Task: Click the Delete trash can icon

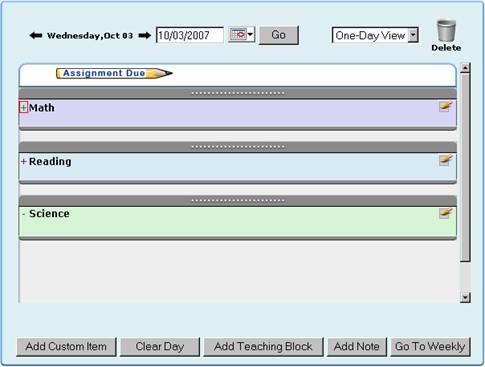Action: pyautogui.click(x=446, y=30)
